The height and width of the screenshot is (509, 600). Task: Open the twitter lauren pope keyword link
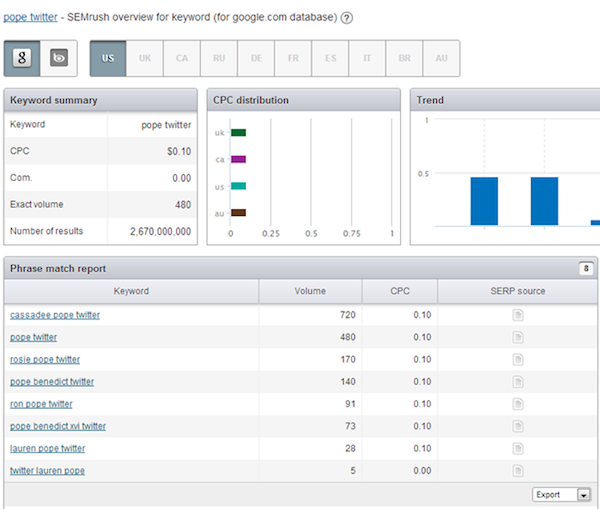coord(47,470)
